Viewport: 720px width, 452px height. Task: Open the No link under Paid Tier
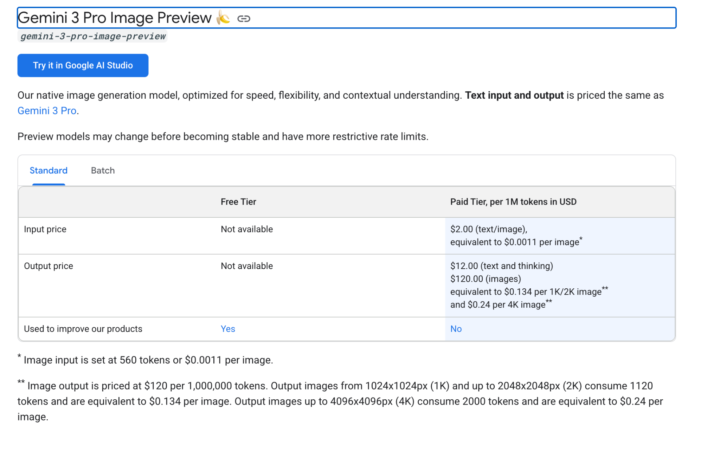[x=456, y=329]
